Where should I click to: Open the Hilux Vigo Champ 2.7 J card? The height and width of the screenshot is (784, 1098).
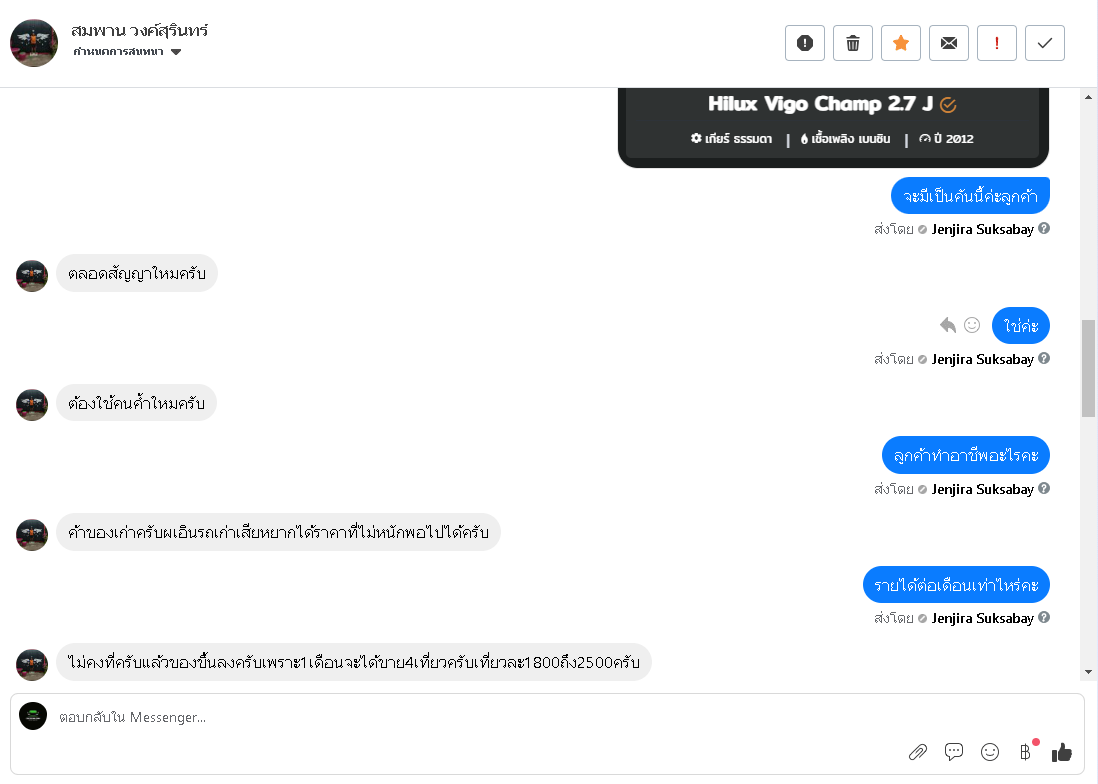(x=833, y=120)
